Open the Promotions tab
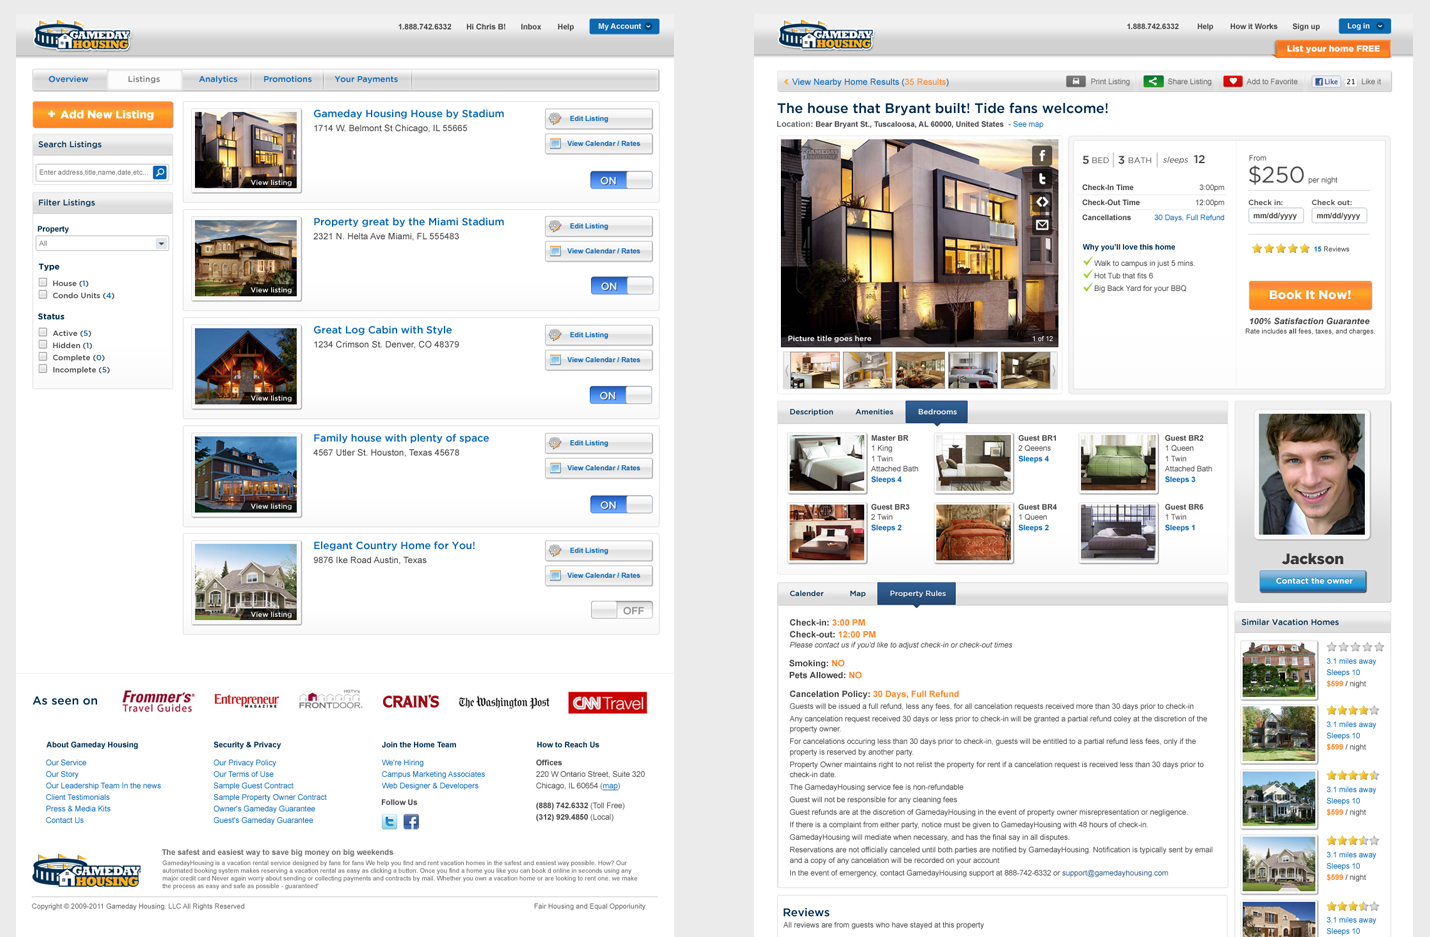The width and height of the screenshot is (1430, 937). (x=287, y=79)
